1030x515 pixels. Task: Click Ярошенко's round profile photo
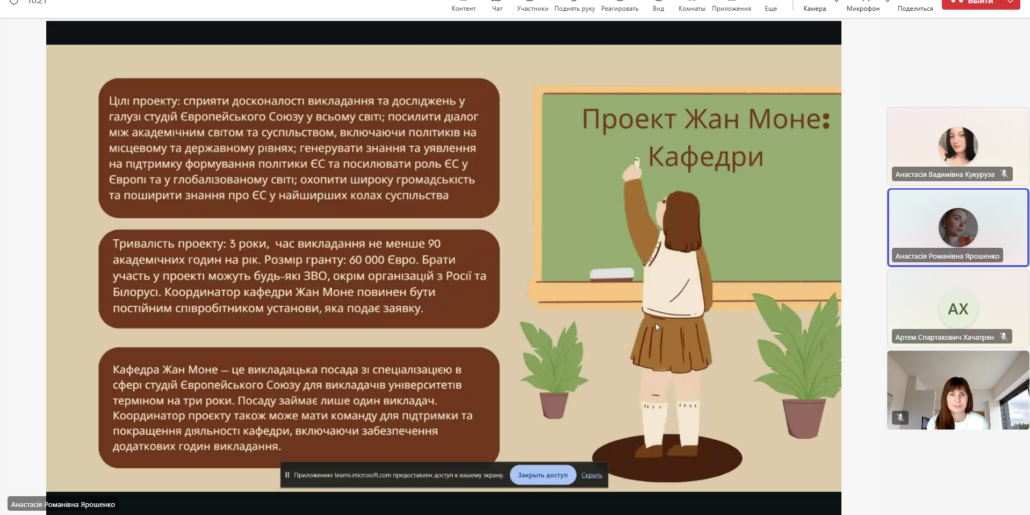(x=958, y=227)
